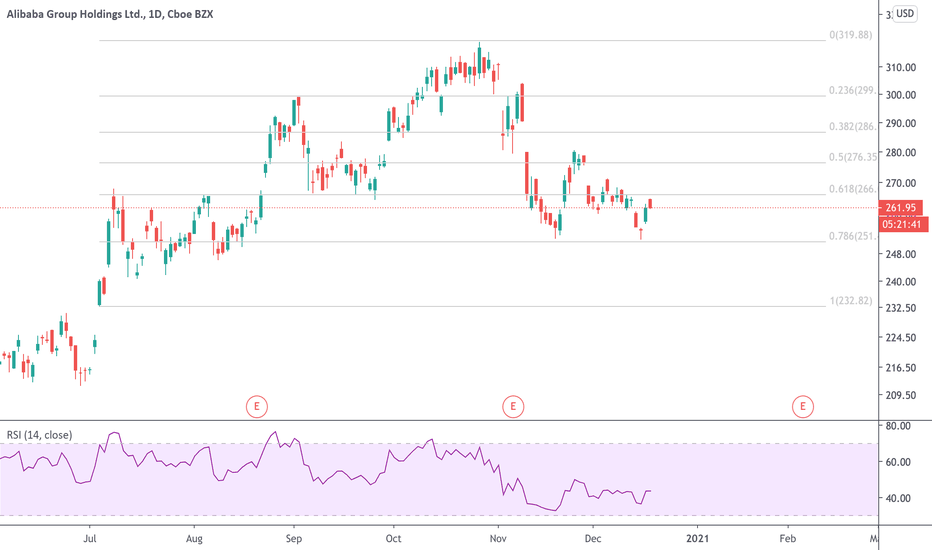
Task: Click the 310.00 price axis label
Action: [900, 68]
